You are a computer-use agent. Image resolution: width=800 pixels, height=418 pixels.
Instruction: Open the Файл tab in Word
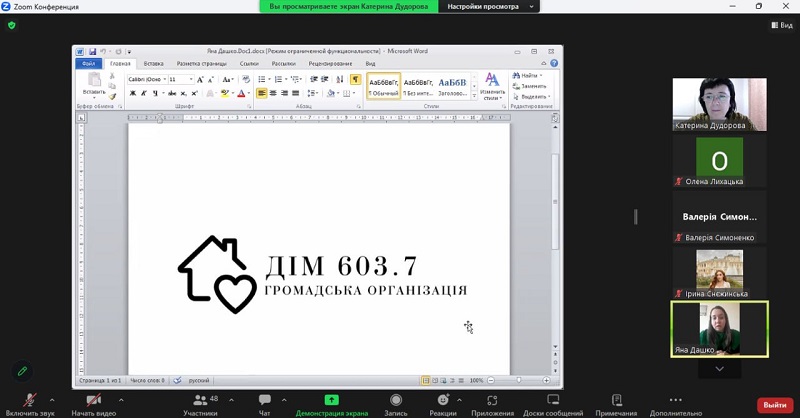coord(89,64)
